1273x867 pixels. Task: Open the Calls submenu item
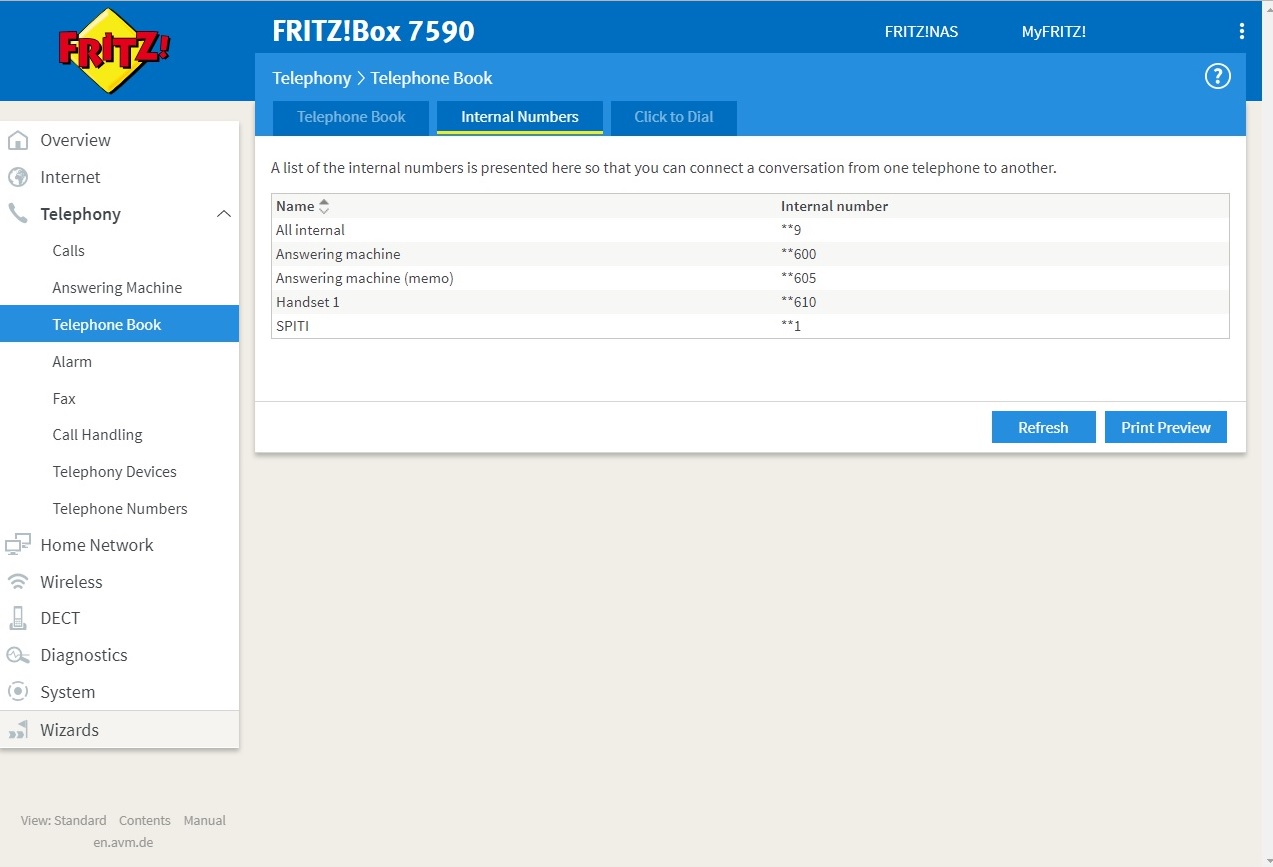[x=69, y=251]
